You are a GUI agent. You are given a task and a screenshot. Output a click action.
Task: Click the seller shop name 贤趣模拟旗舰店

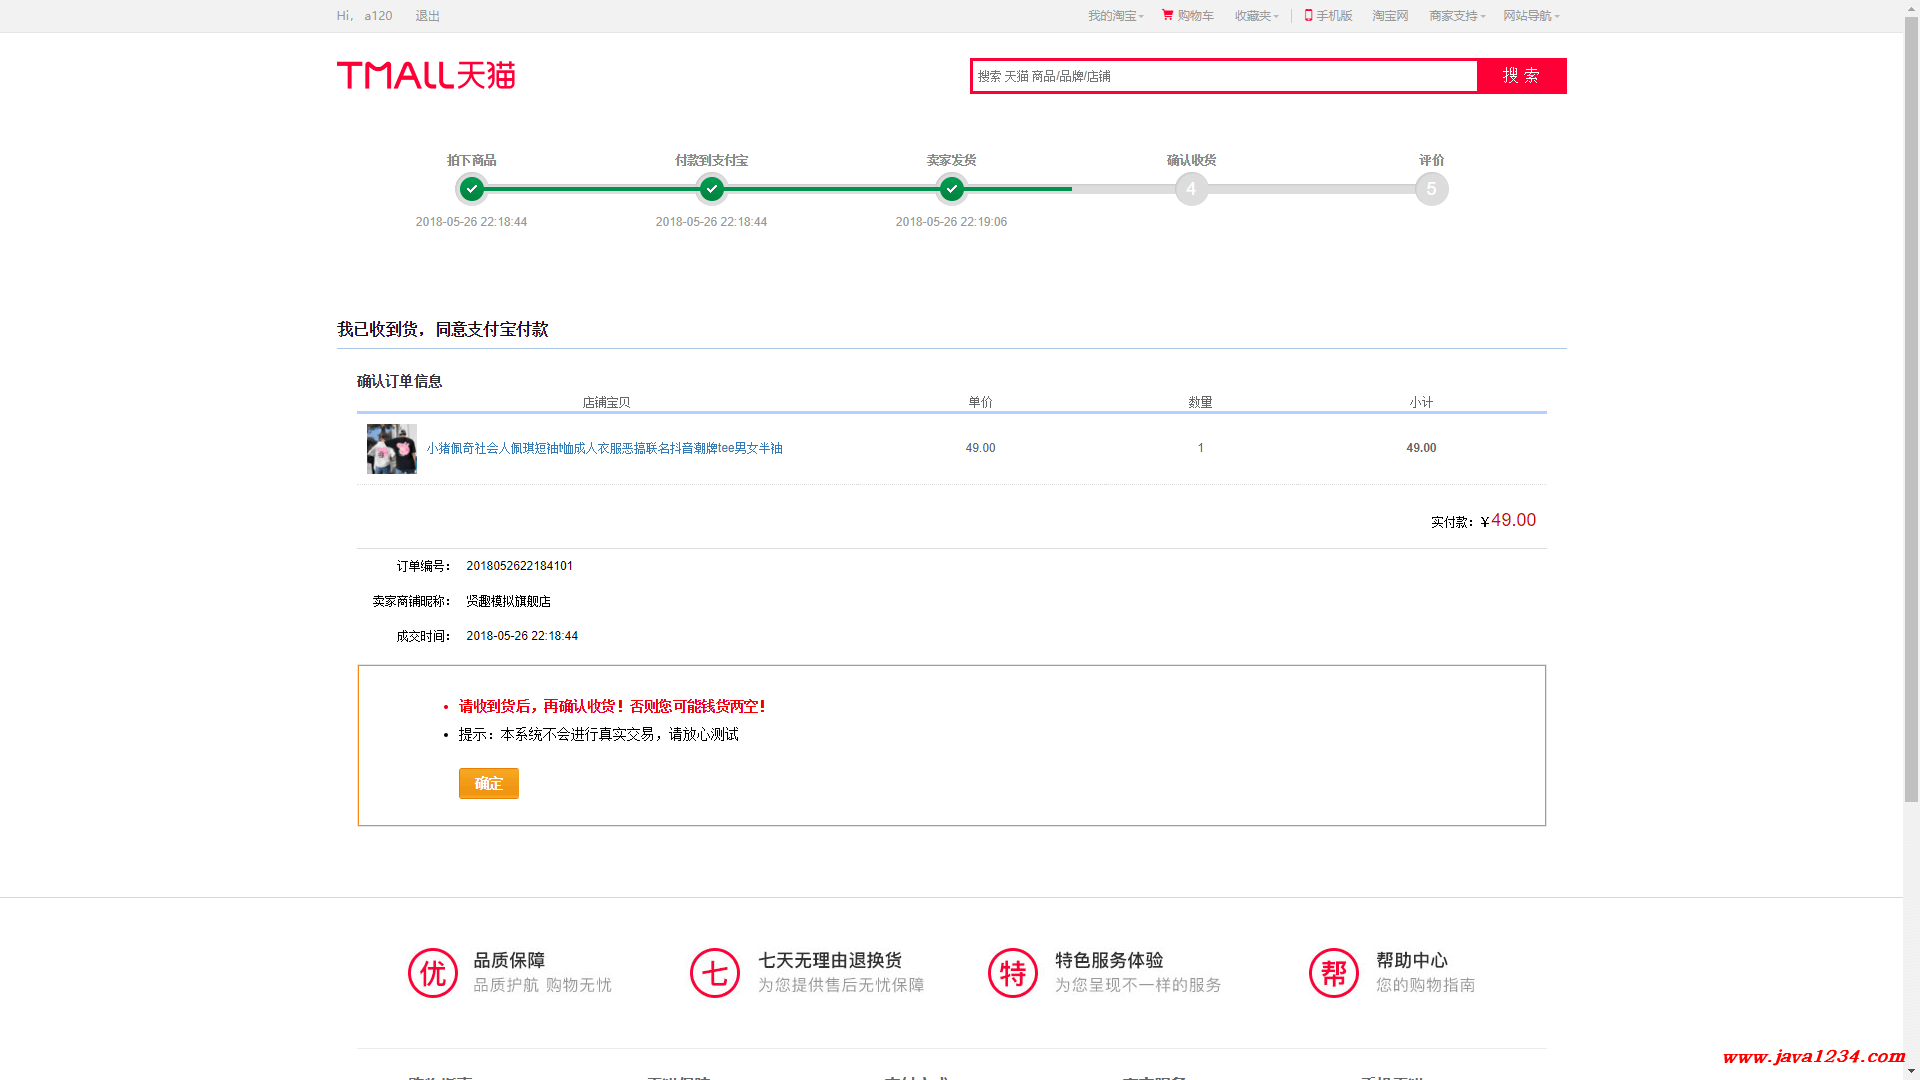(509, 601)
